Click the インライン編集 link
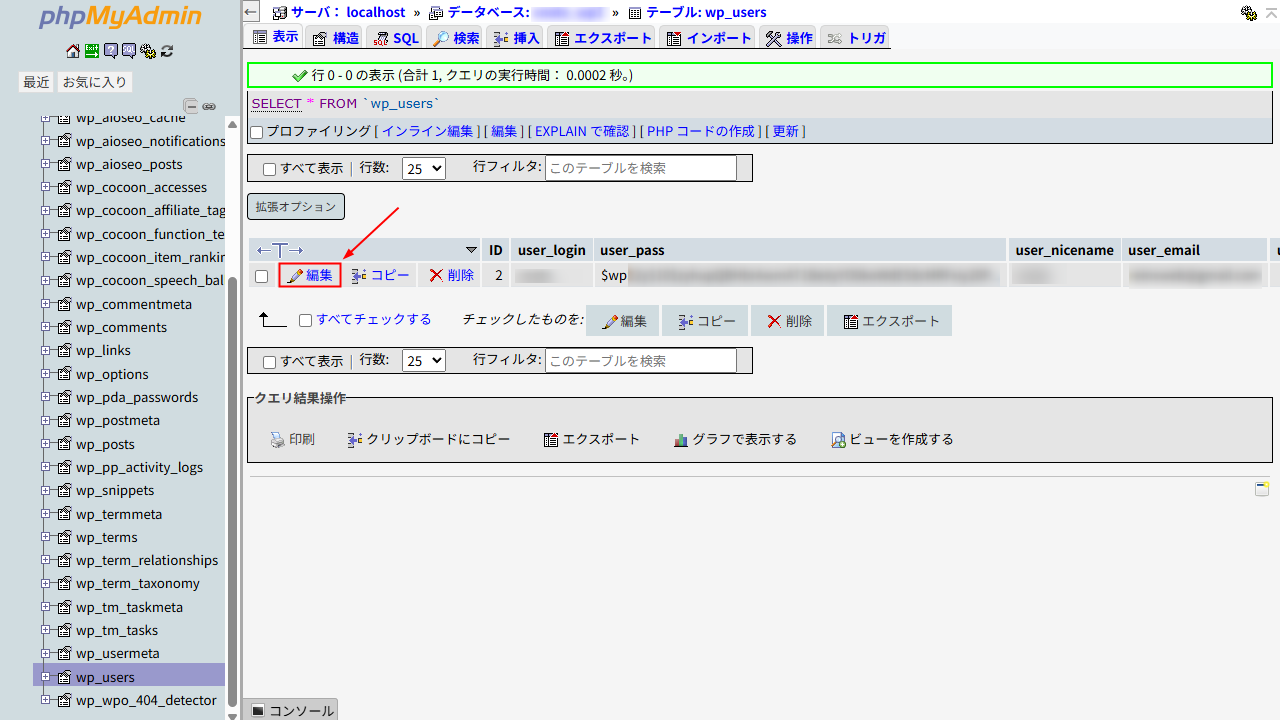The image size is (1280, 720). 427,131
